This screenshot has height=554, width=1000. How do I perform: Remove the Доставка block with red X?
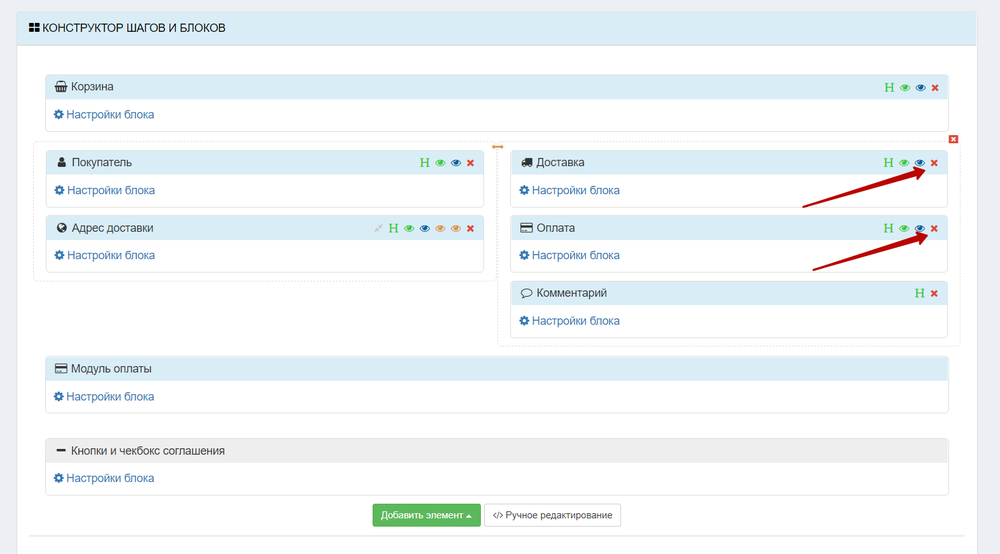[x=934, y=163]
